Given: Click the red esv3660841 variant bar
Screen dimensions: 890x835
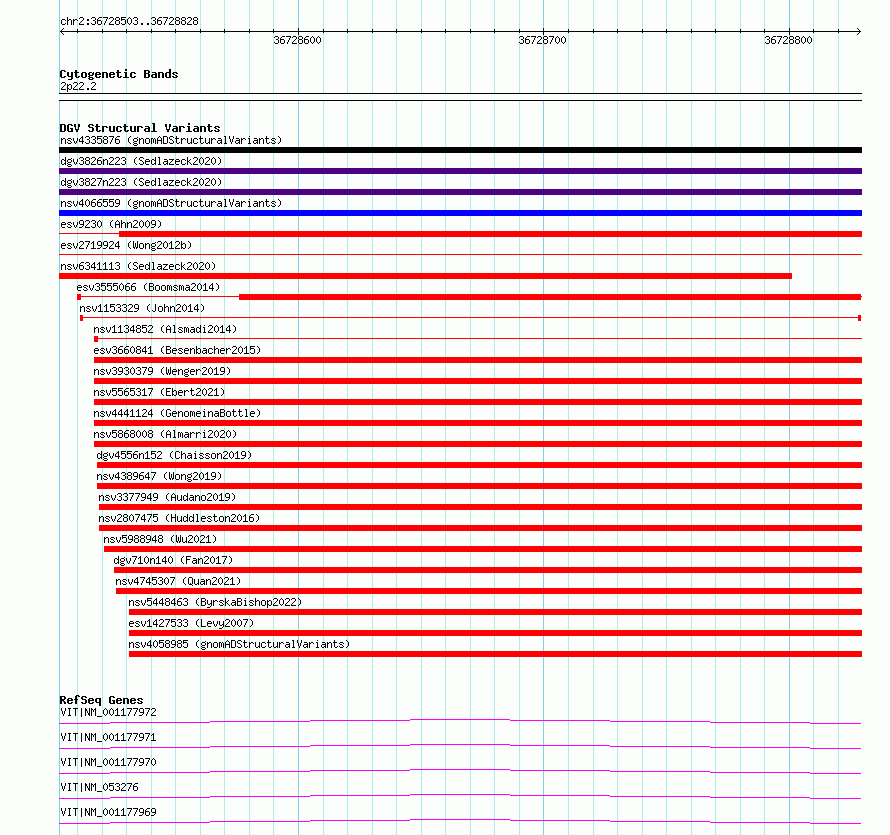Looking at the screenshot, I should click(478, 360).
